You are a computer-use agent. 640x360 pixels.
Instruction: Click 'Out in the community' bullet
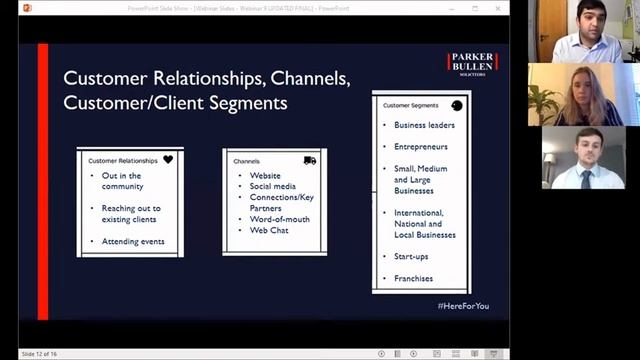(122, 181)
